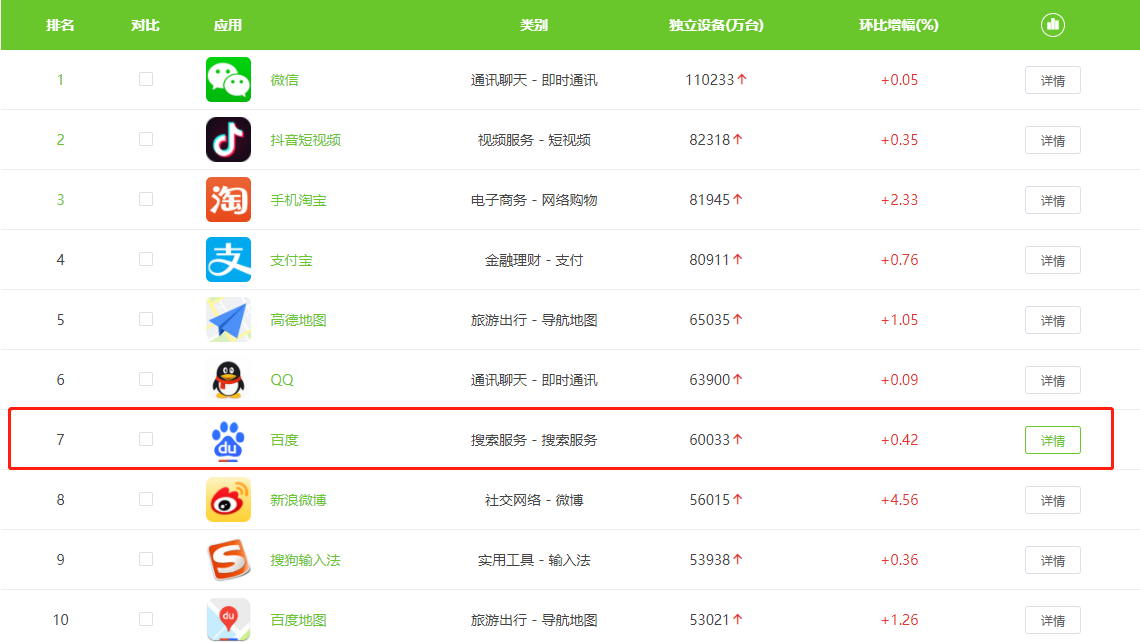Open the QQ app name link

click(x=281, y=380)
